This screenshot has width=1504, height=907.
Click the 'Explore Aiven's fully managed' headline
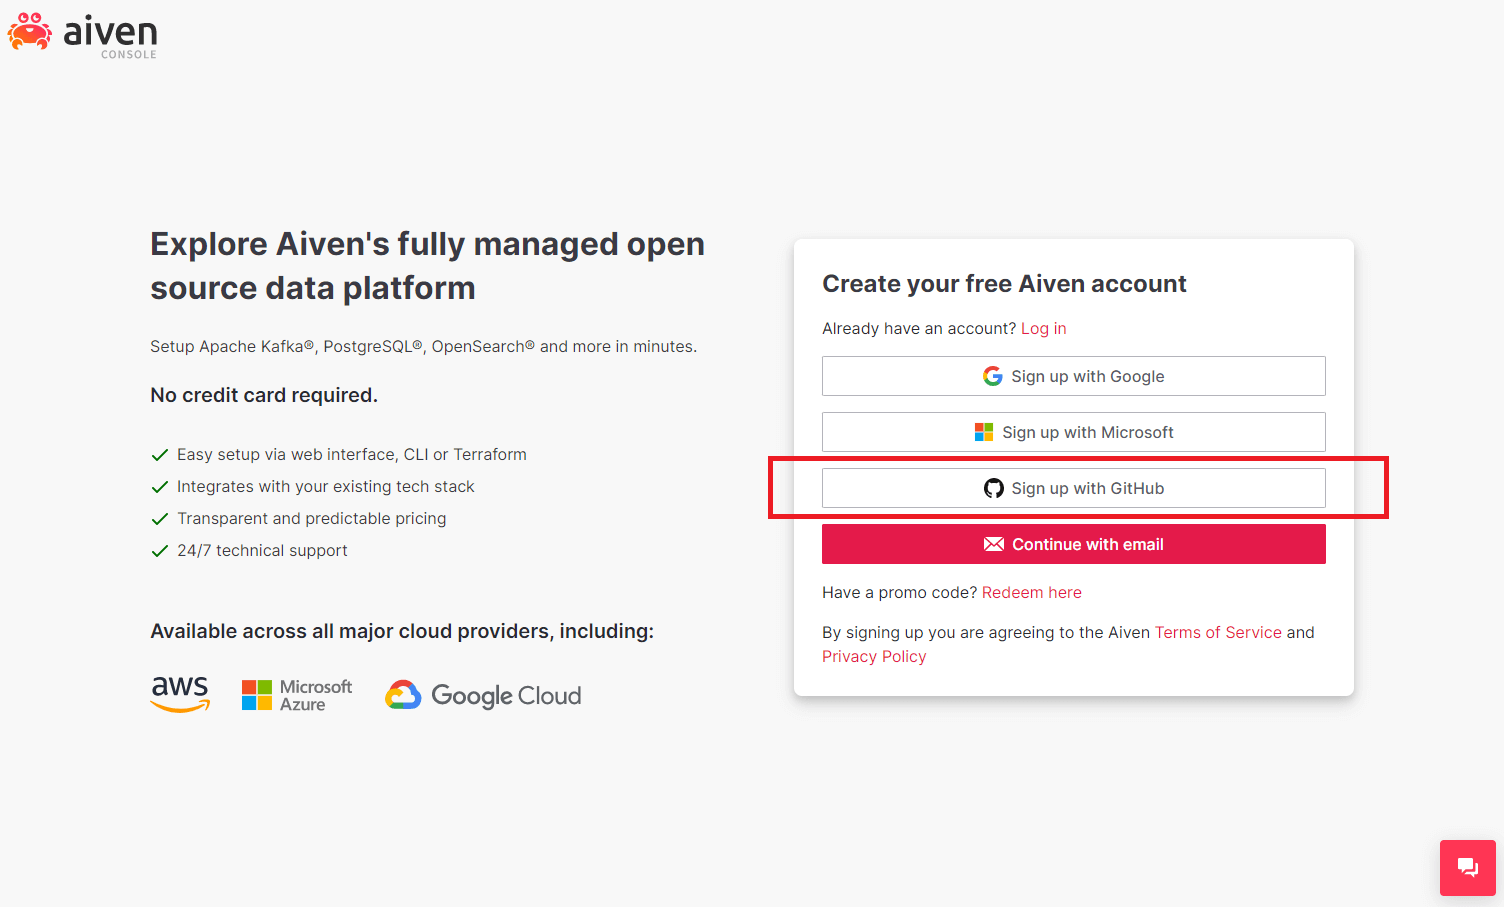pos(427,266)
